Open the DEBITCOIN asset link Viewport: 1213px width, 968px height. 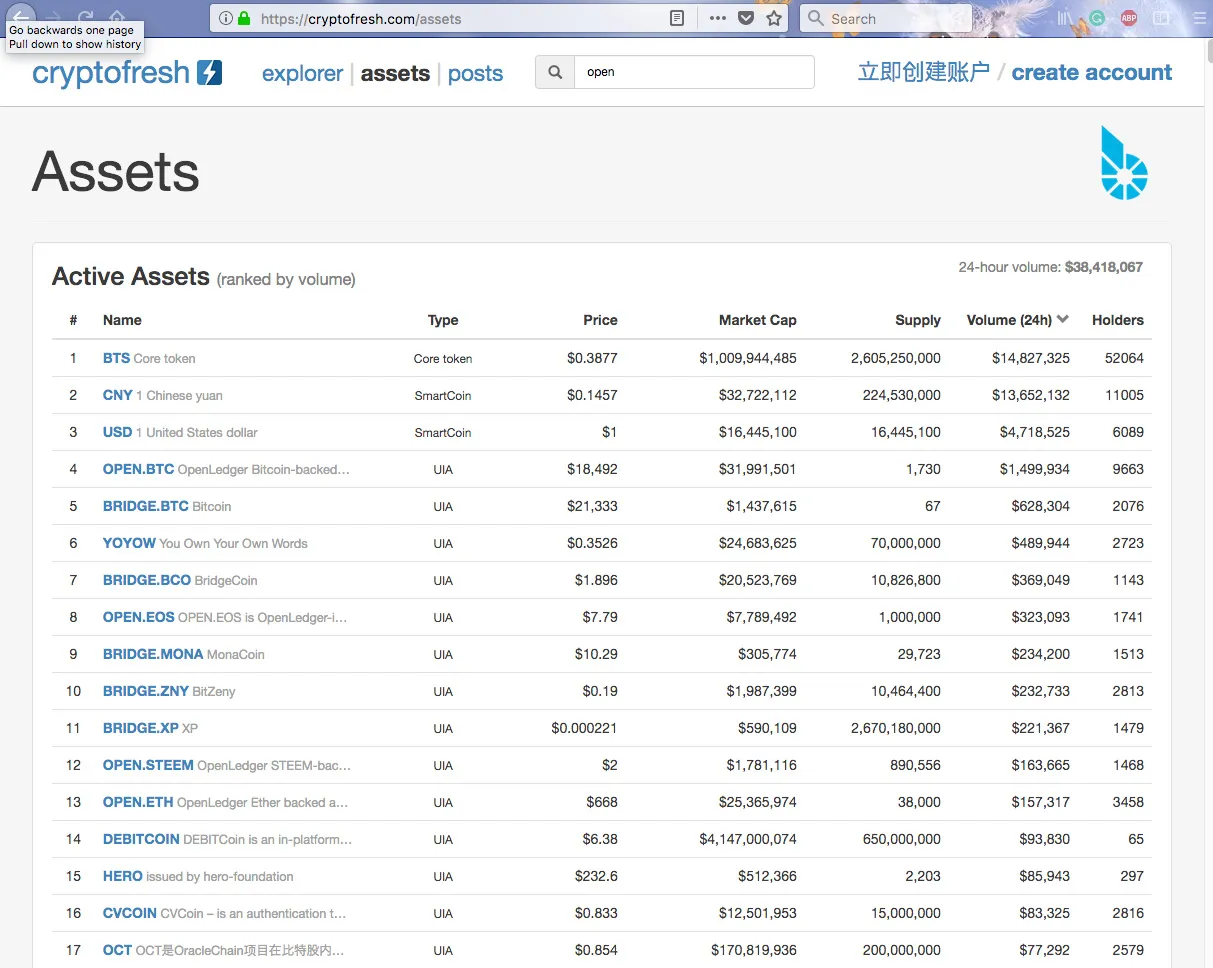click(141, 839)
